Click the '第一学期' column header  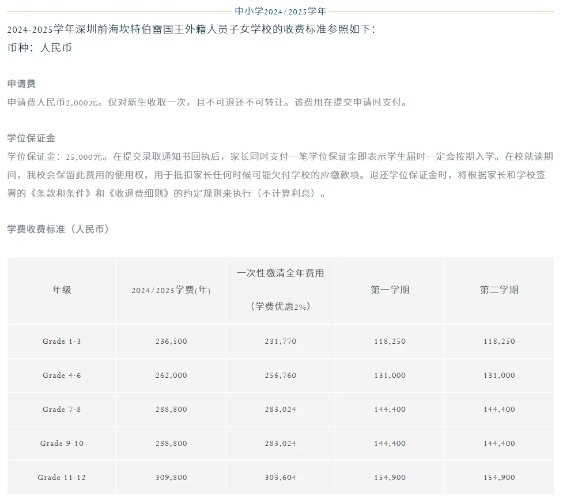click(390, 290)
